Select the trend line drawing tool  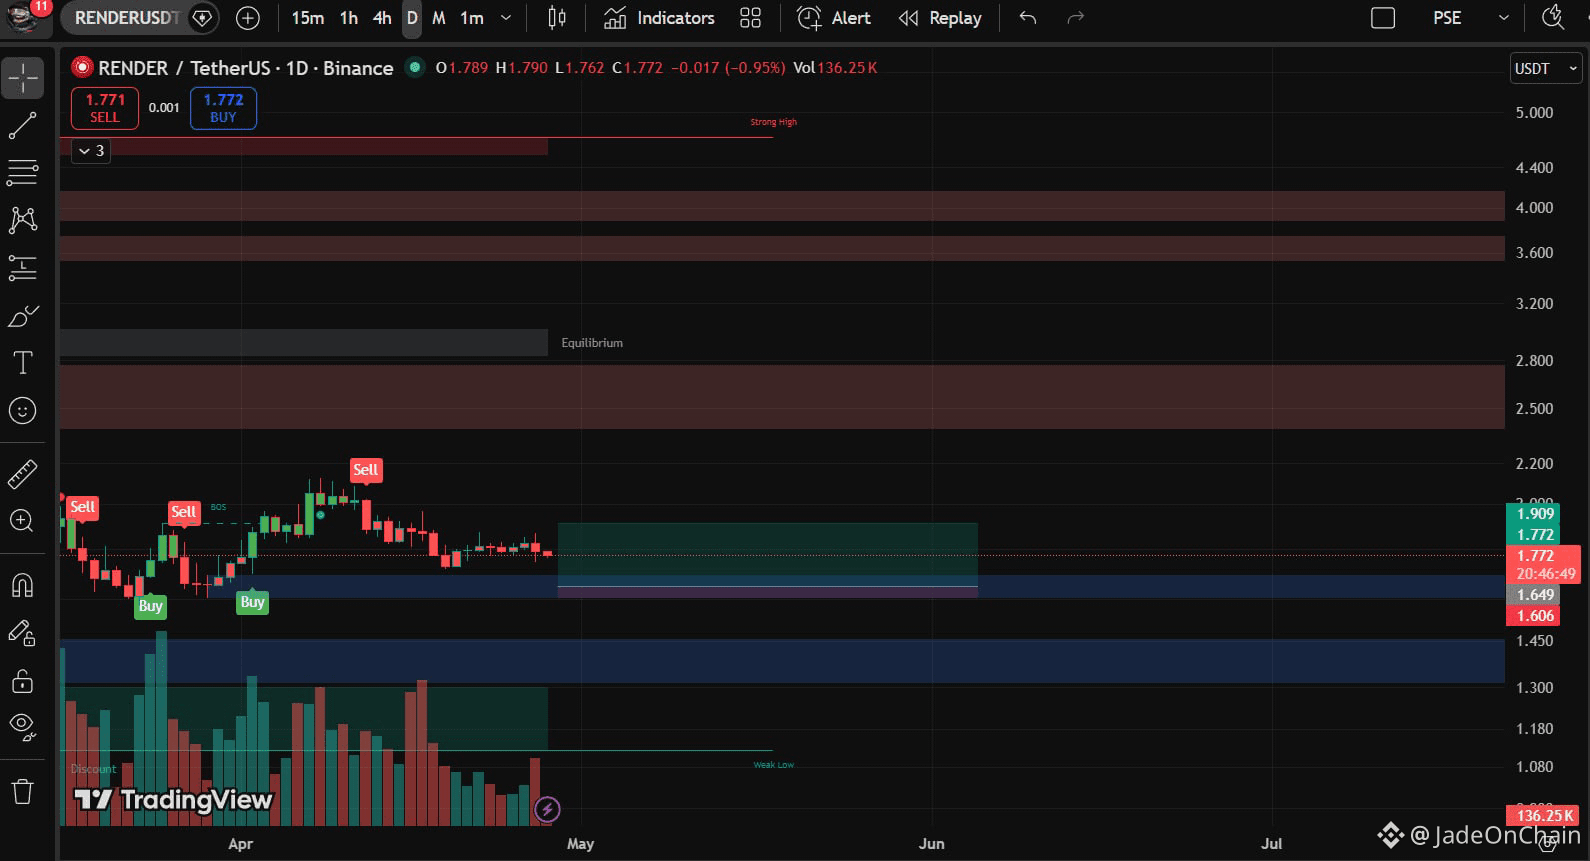pyautogui.click(x=23, y=126)
